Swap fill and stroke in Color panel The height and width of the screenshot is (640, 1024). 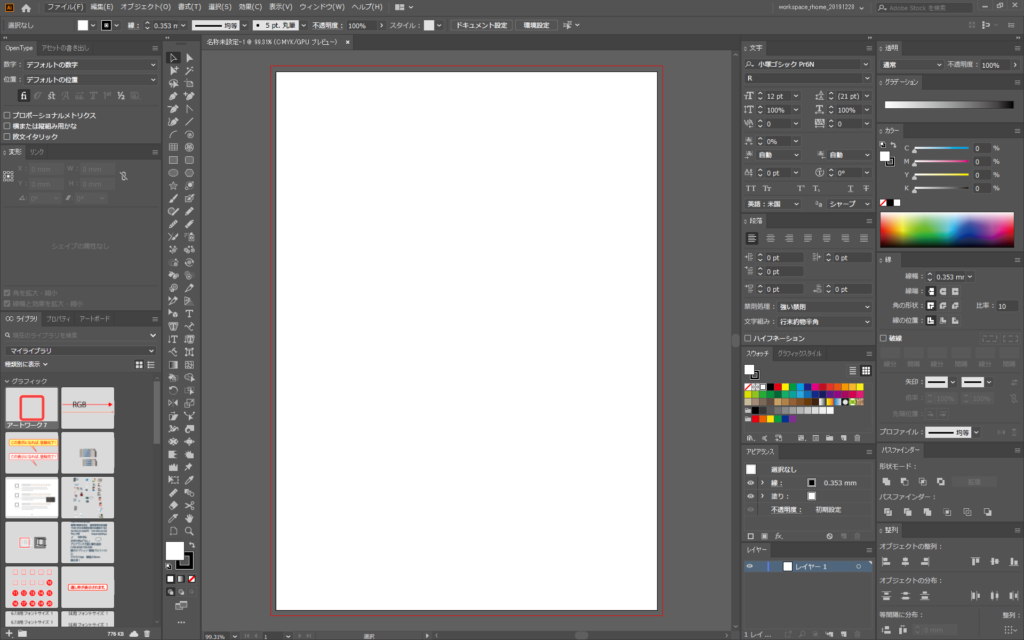pos(896,145)
